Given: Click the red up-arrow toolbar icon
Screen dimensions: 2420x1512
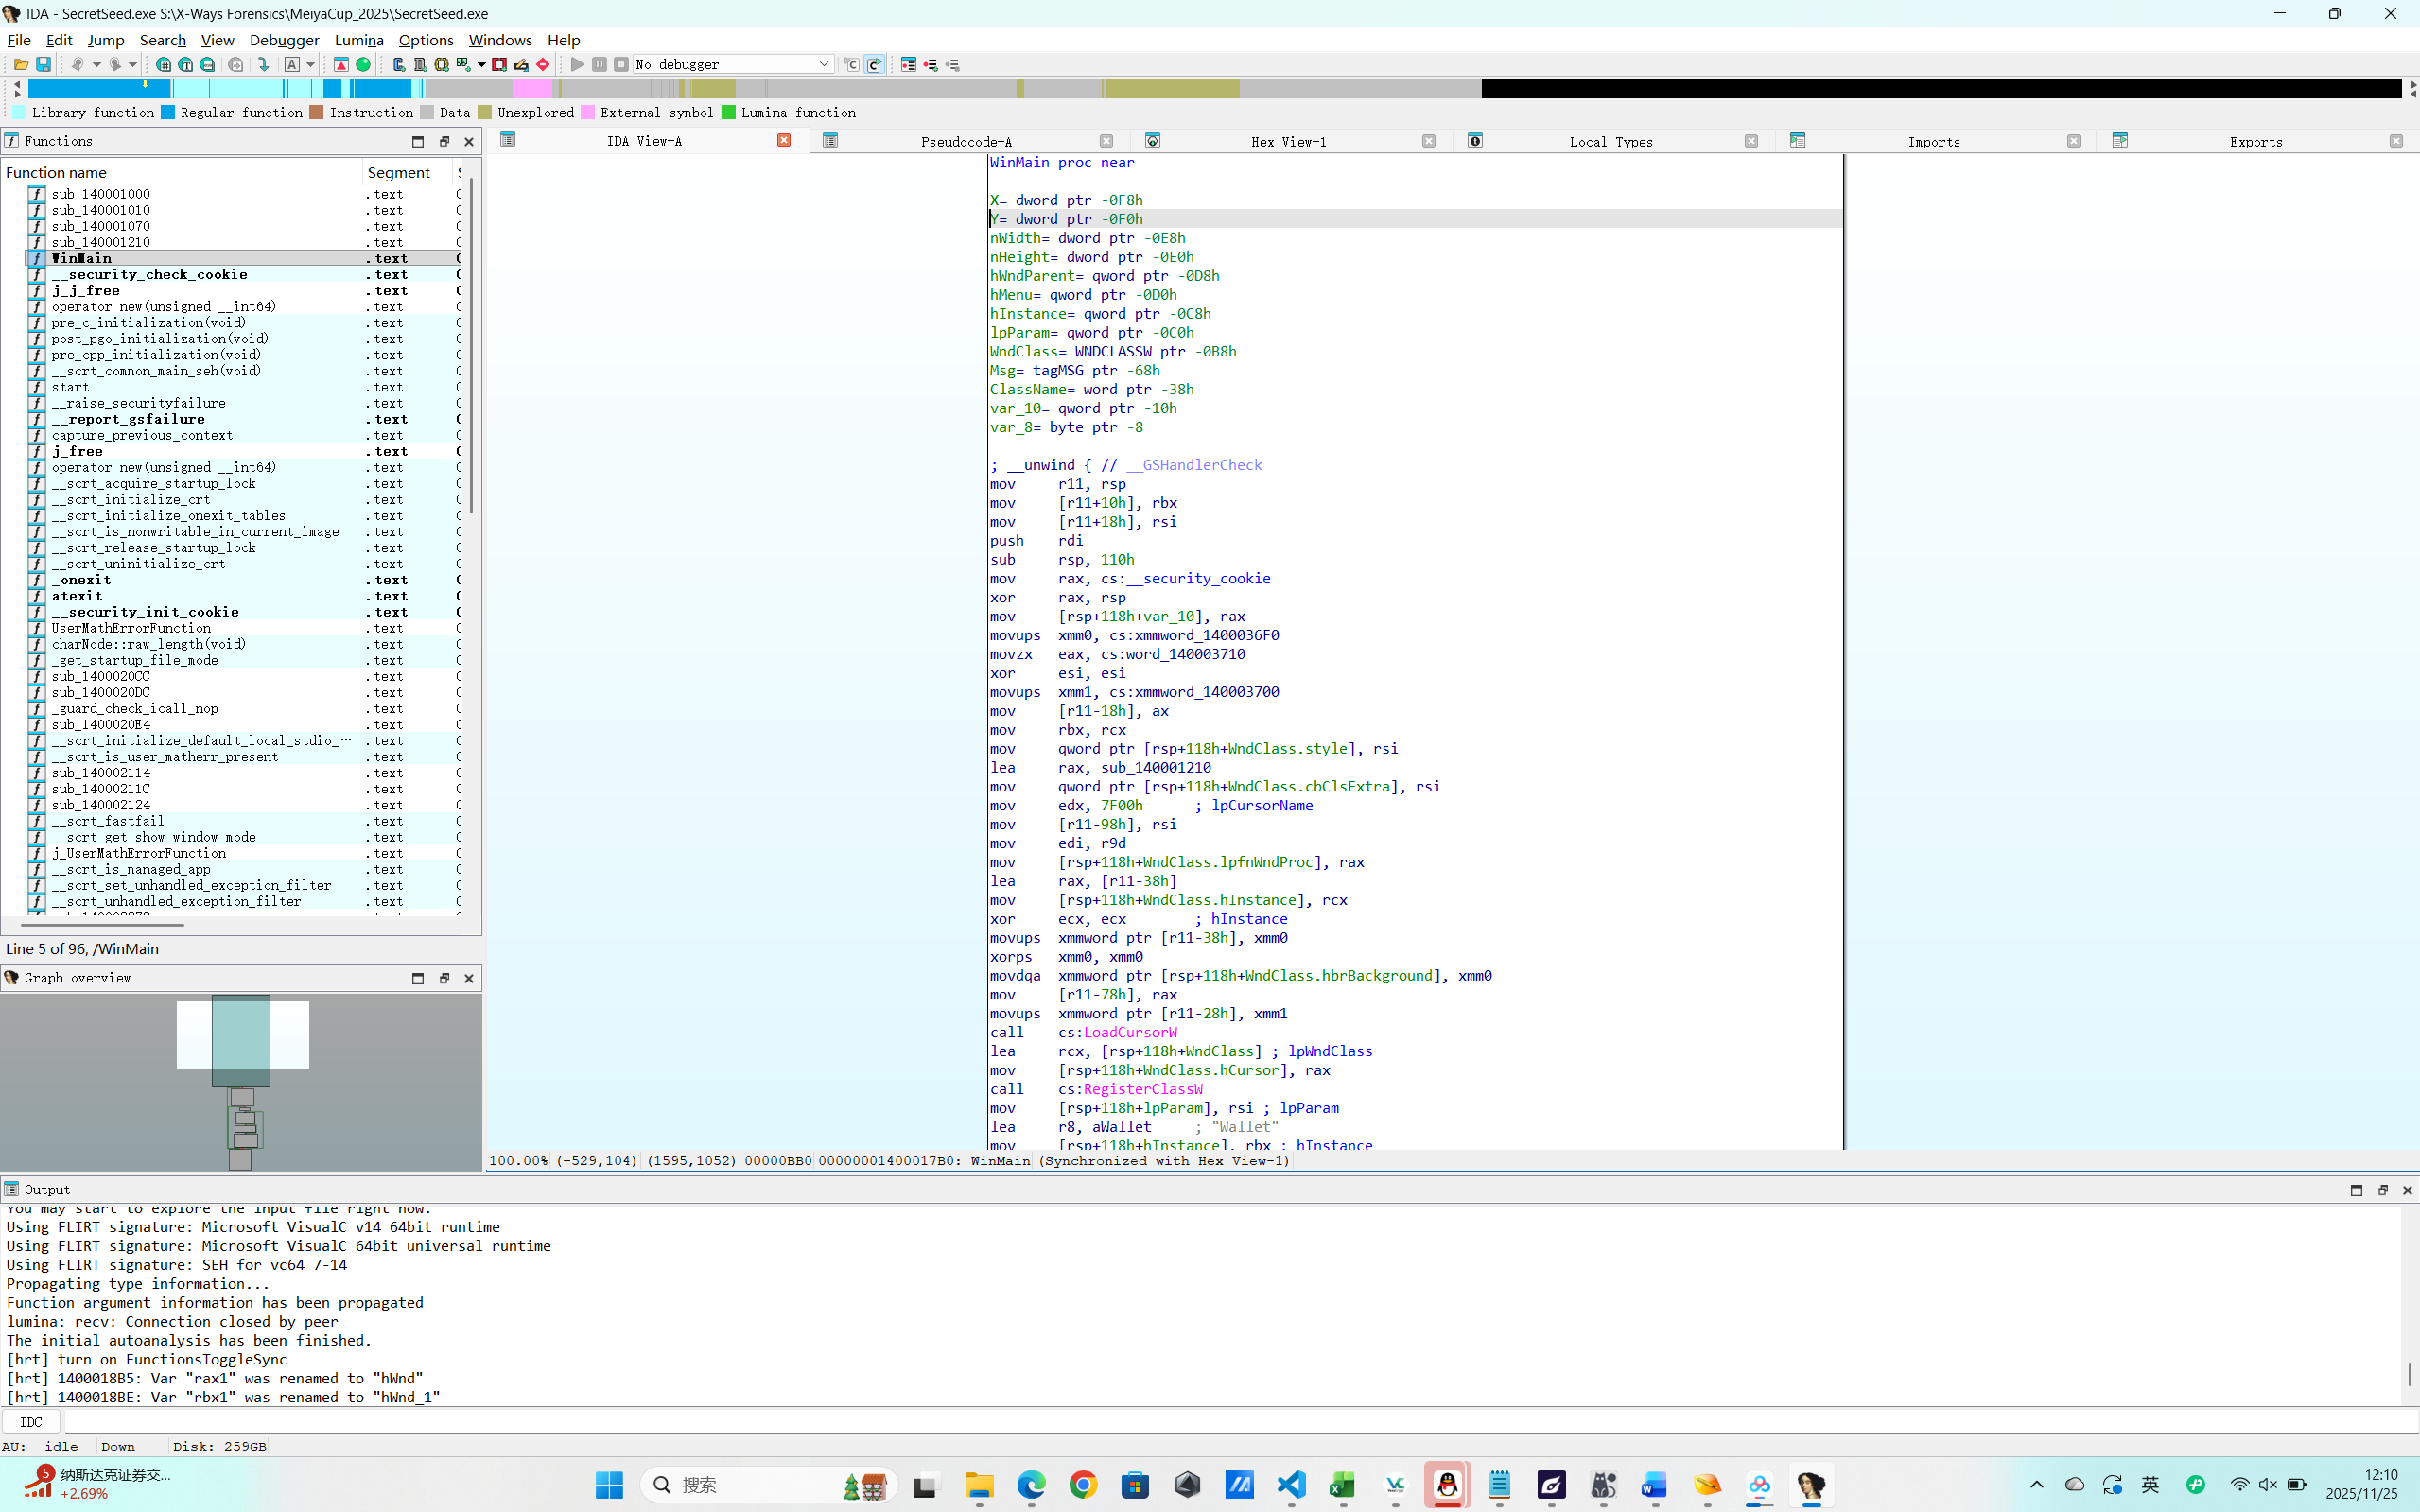Looking at the screenshot, I should tap(341, 64).
